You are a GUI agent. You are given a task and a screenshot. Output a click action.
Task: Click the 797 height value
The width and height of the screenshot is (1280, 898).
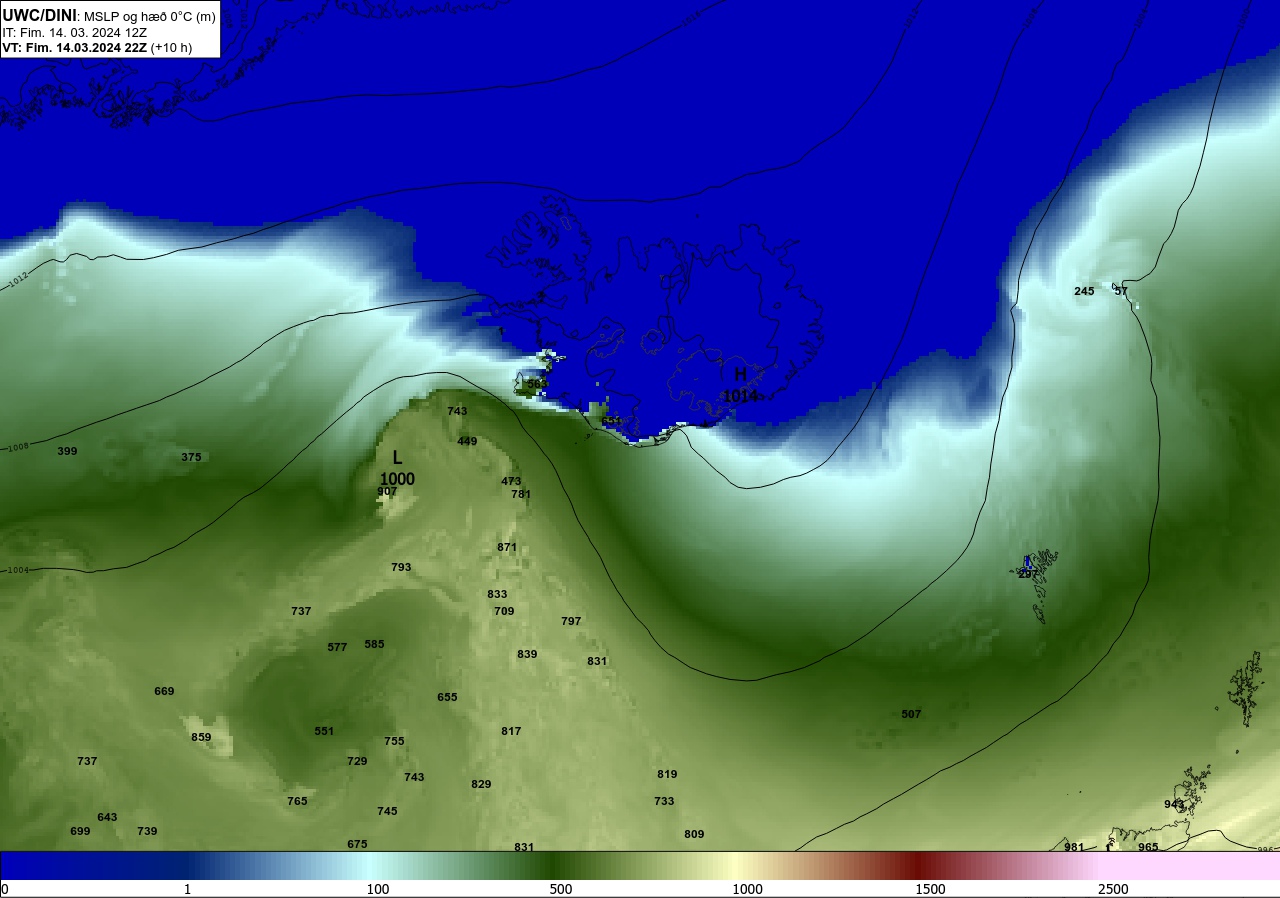tap(571, 621)
